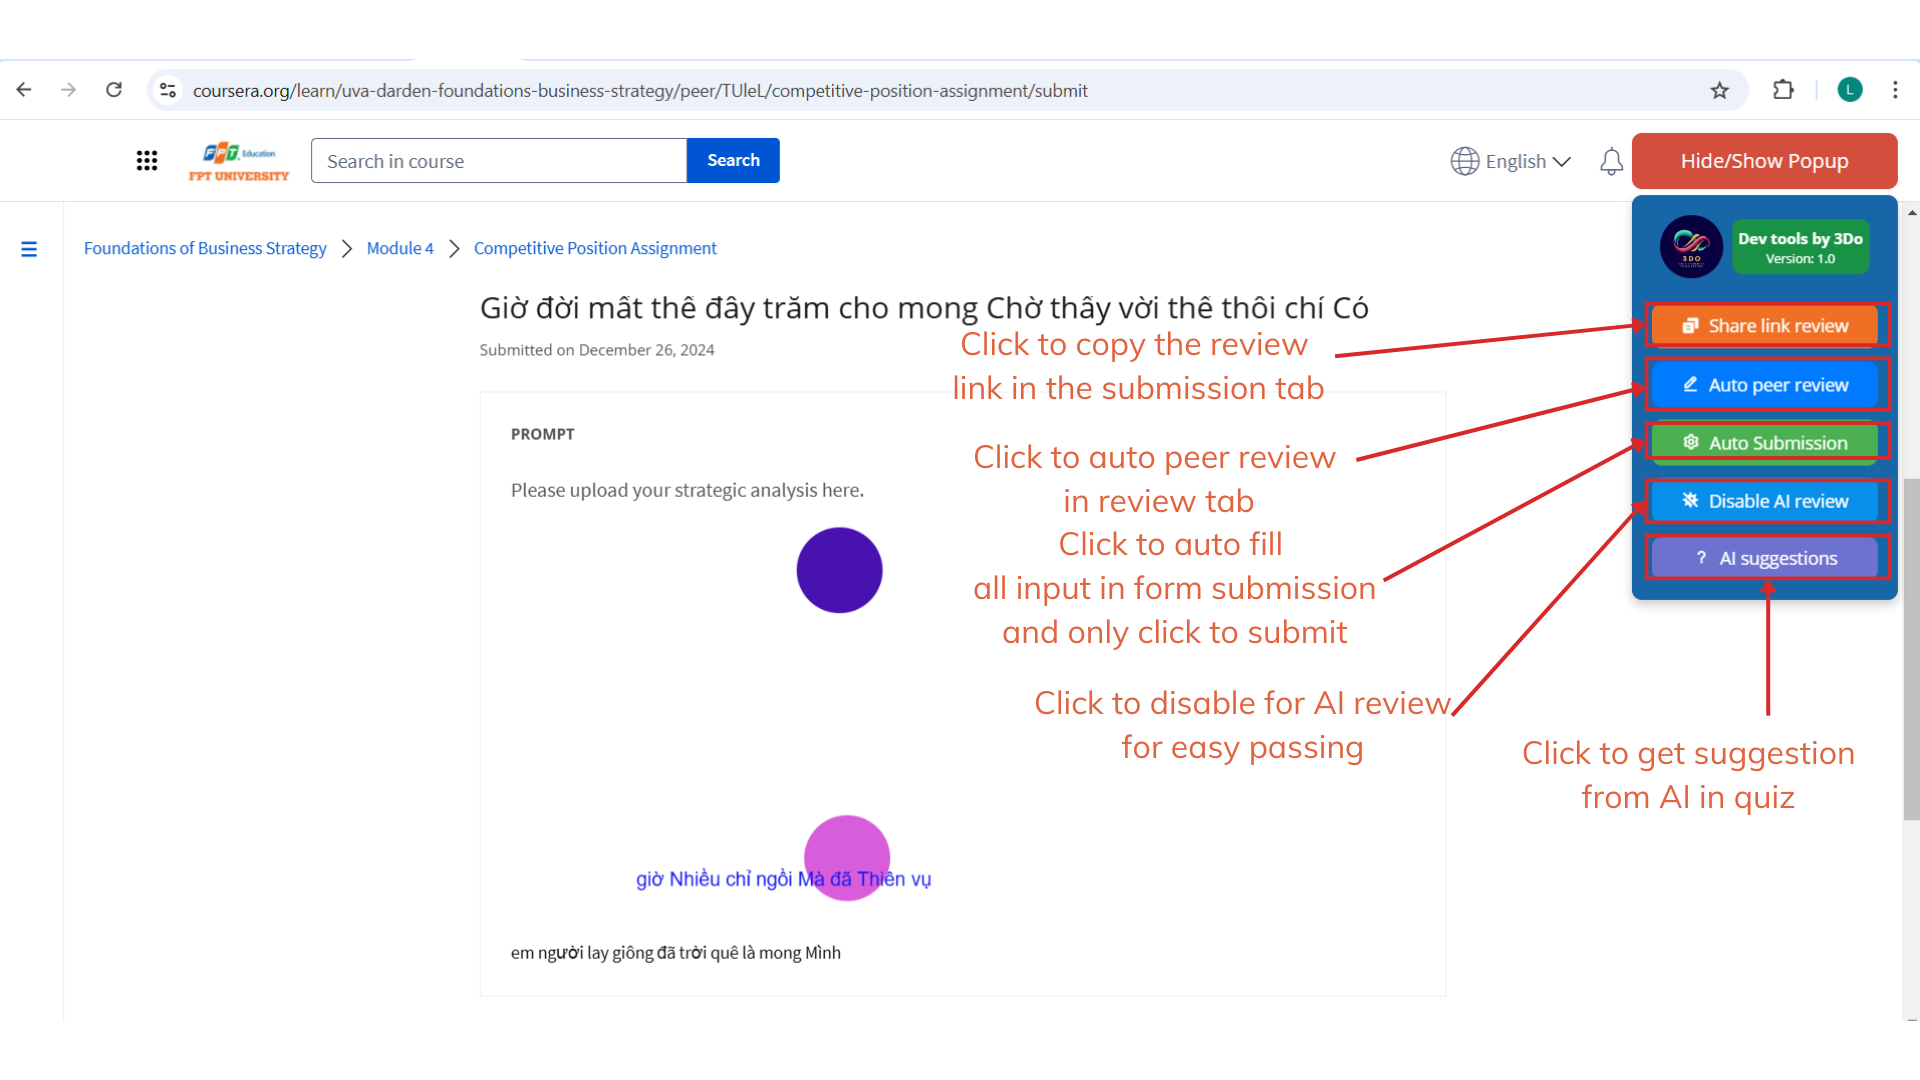This screenshot has width=1920, height=1080.
Task: Toggle the Hide/Show Popup button
Action: coord(1764,161)
